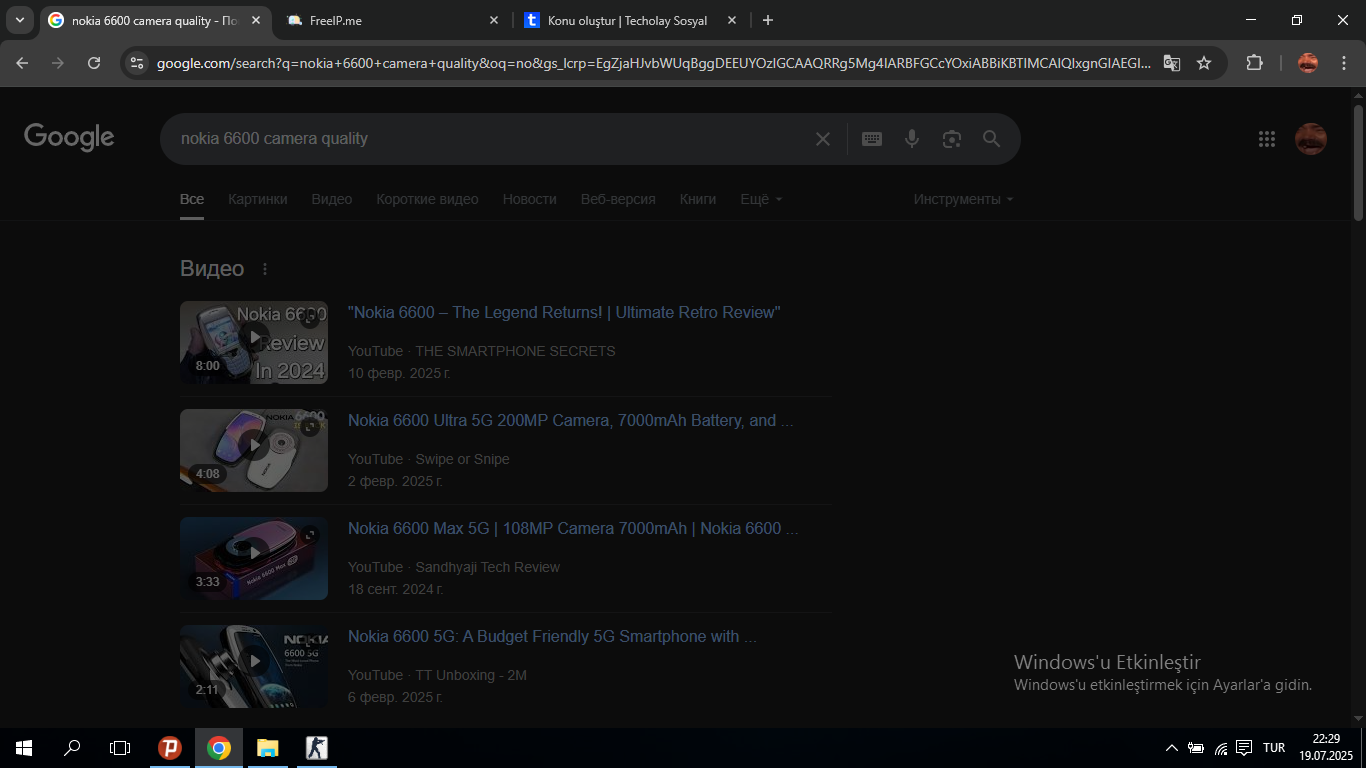Open a new tab
The image size is (1366, 768).
tap(767, 20)
